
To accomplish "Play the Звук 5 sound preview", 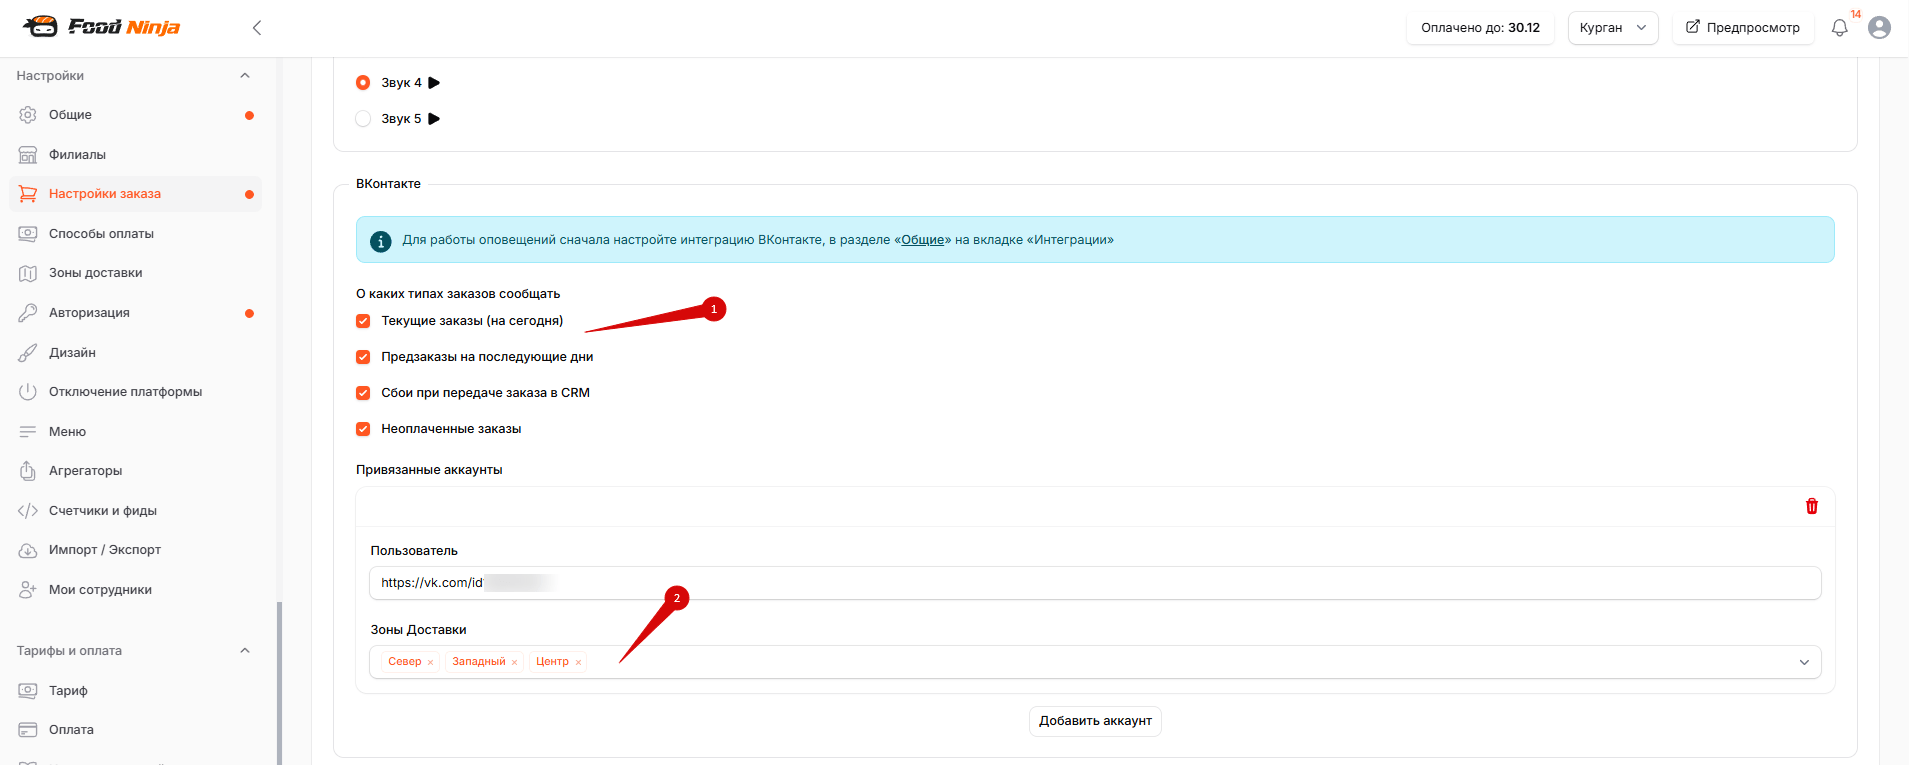I will pos(434,119).
